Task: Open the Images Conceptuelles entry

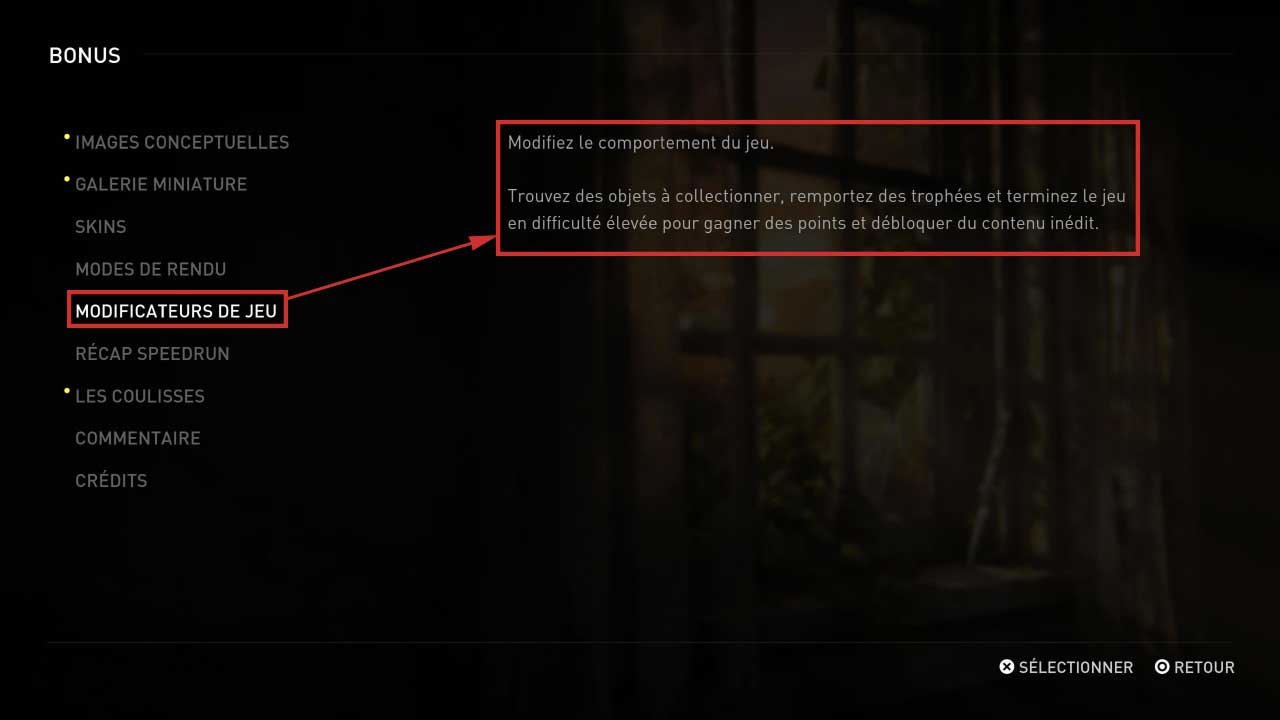Action: click(x=182, y=142)
